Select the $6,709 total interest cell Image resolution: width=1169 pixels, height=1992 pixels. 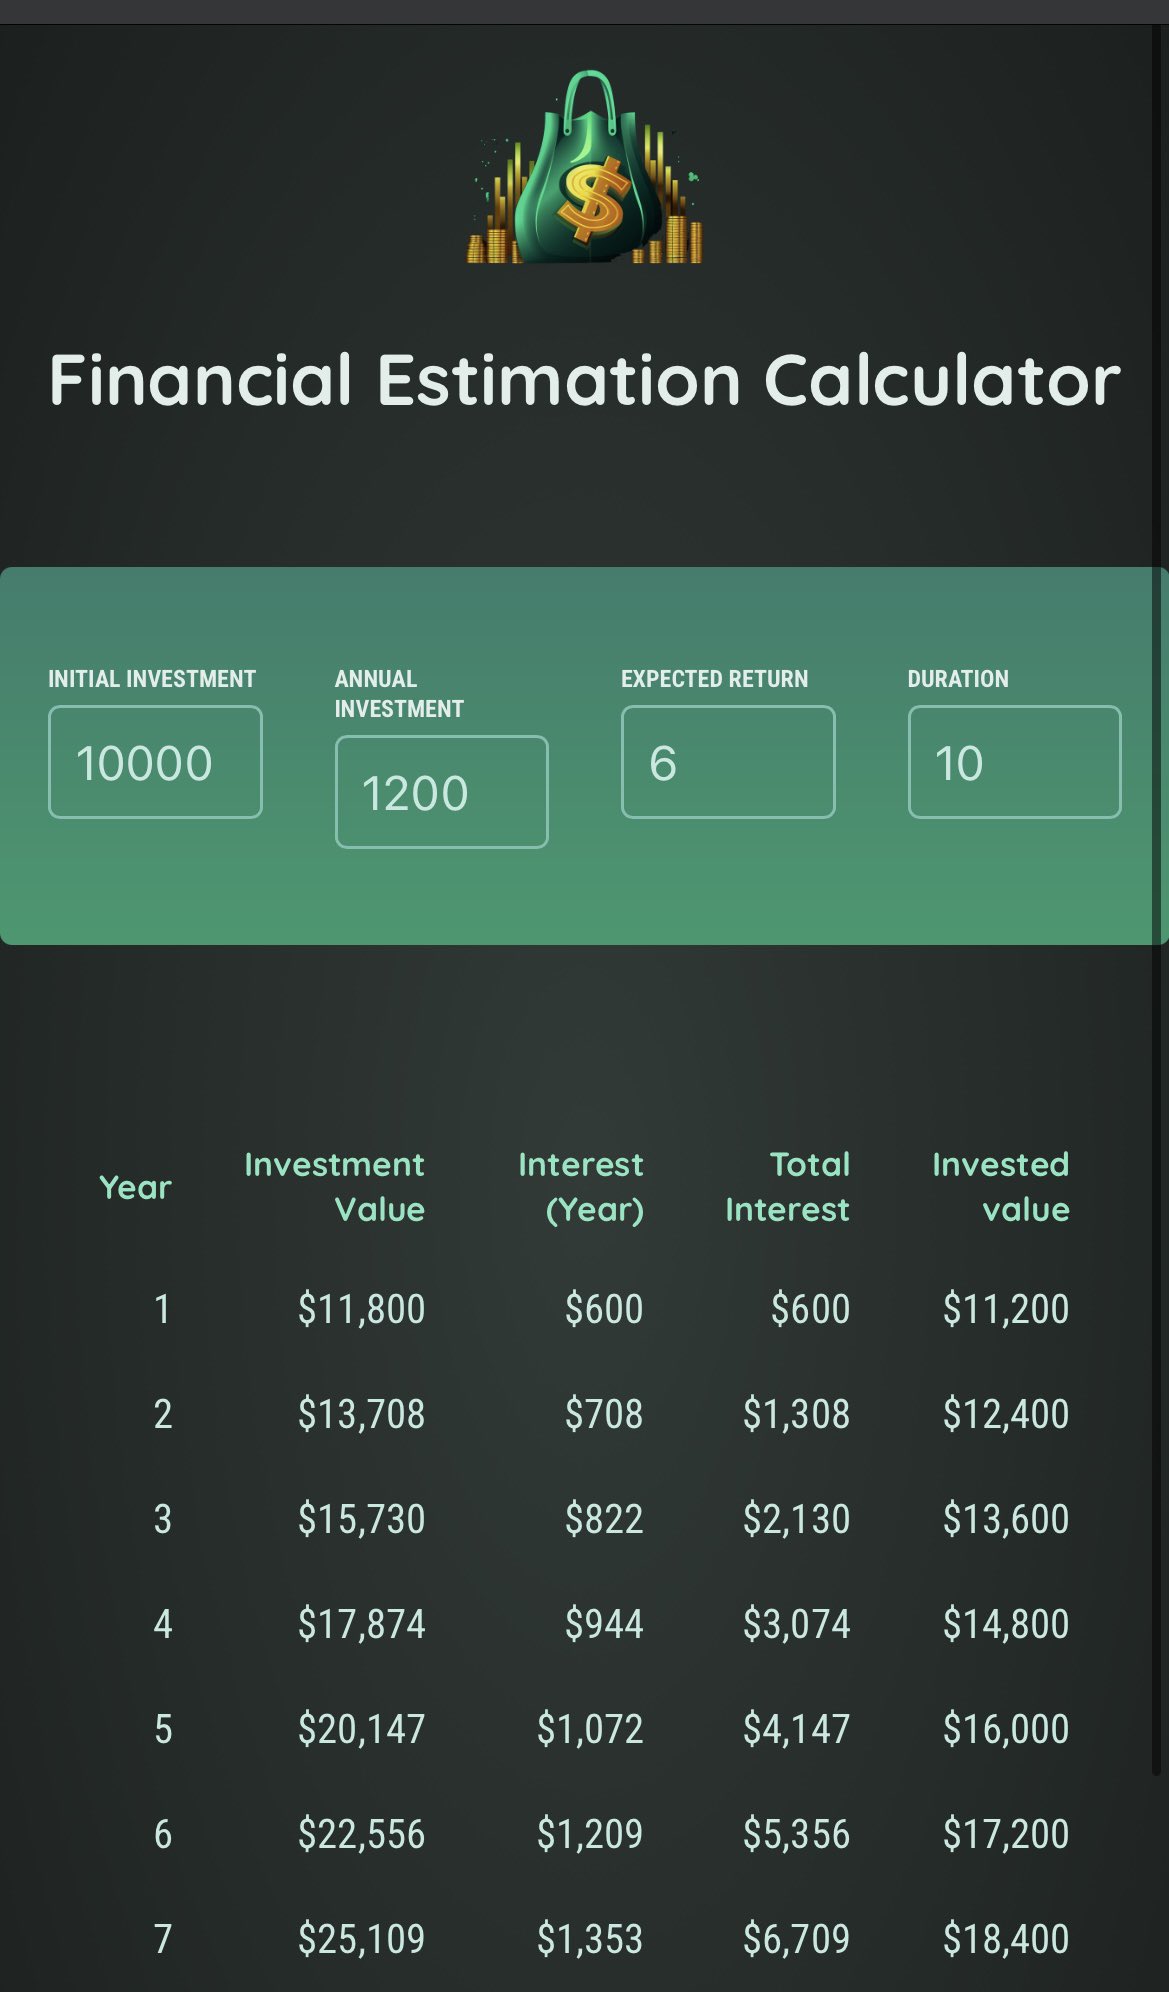tap(796, 1939)
